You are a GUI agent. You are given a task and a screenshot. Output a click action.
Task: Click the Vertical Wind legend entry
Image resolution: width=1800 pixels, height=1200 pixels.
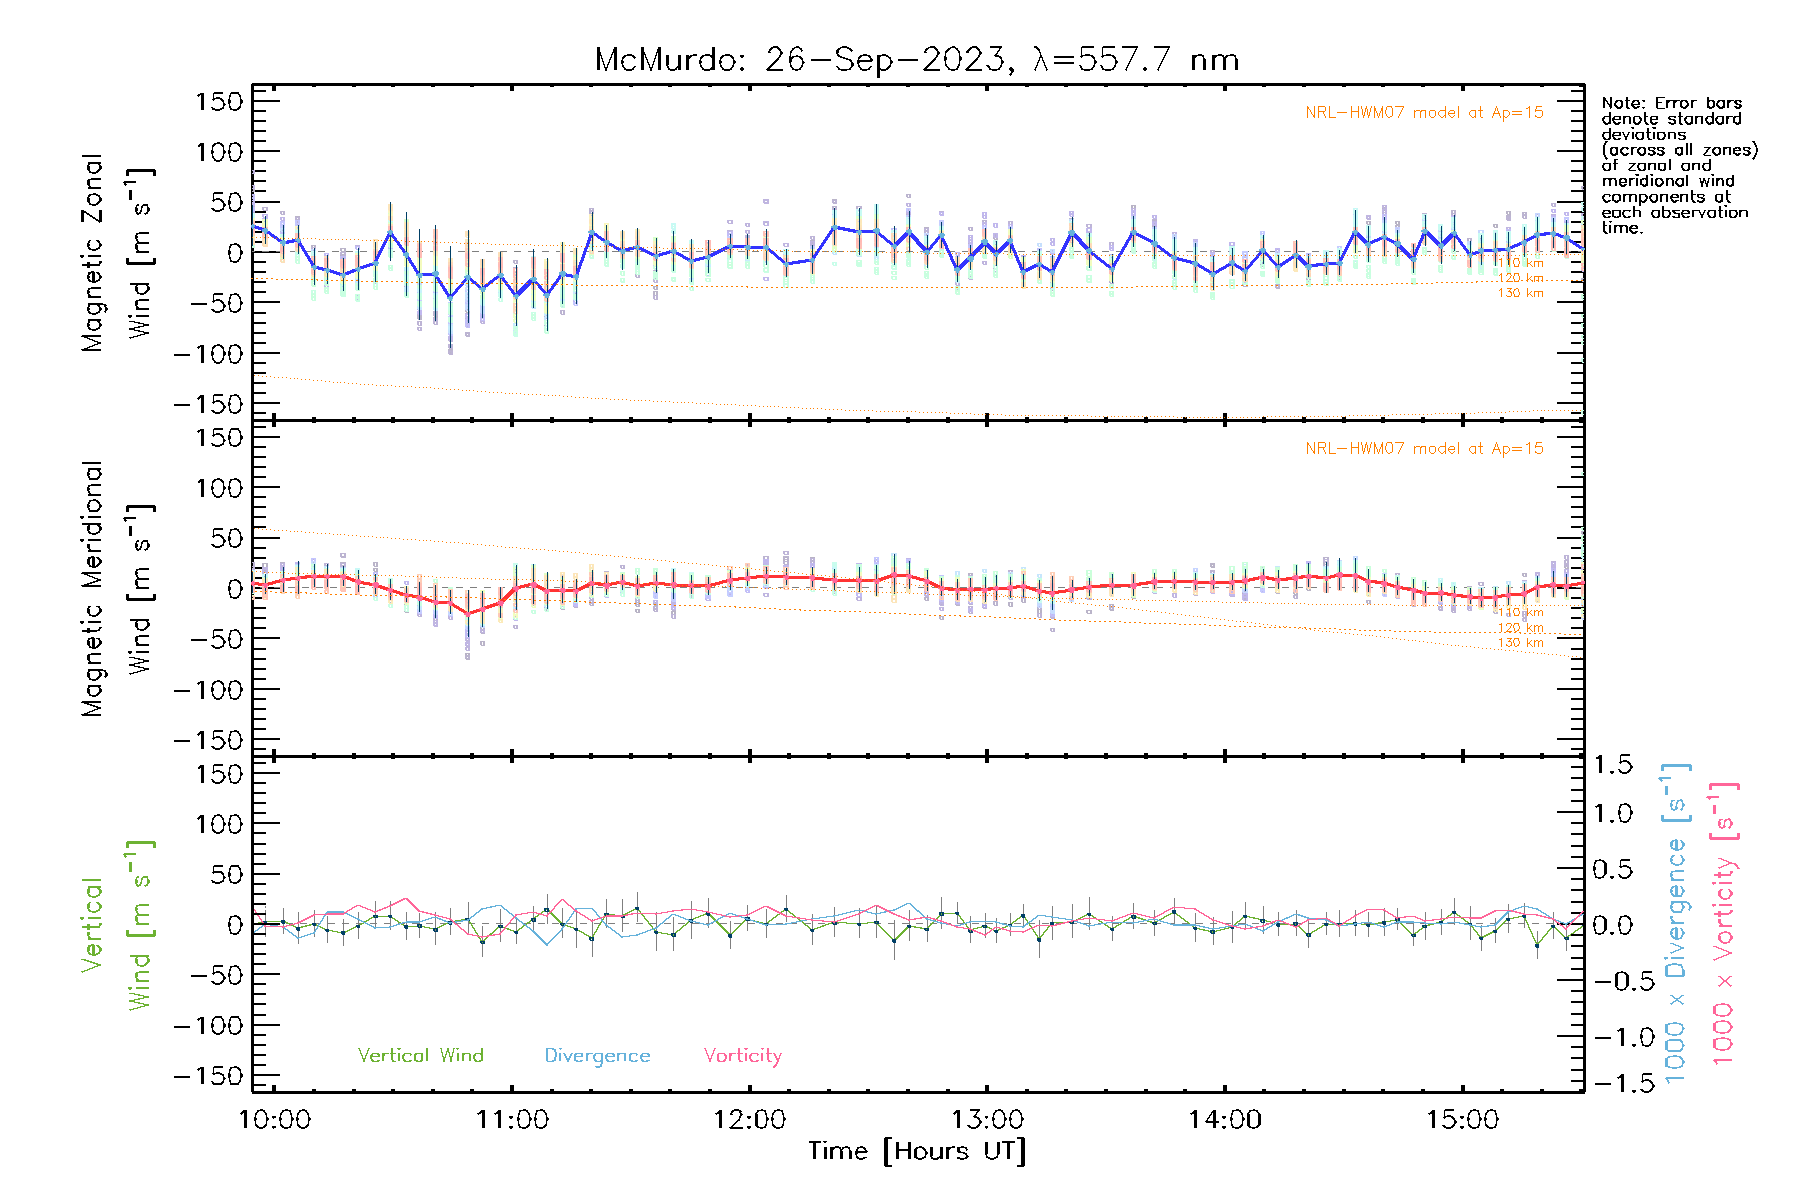pyautogui.click(x=420, y=1056)
